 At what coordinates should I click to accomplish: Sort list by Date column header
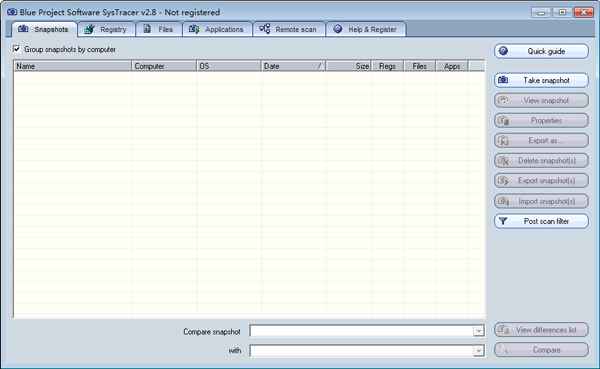(293, 66)
